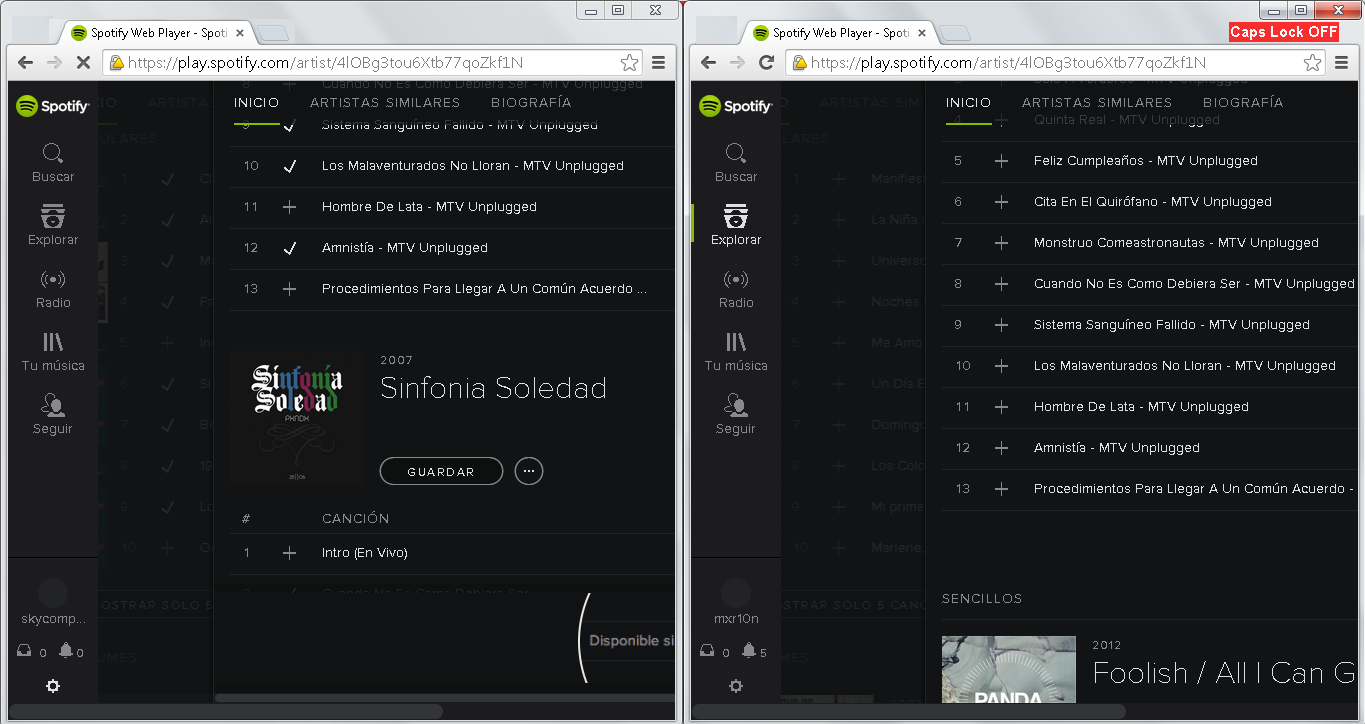Save Cita En El Quirófano track
The height and width of the screenshot is (724, 1365).
click(1002, 202)
